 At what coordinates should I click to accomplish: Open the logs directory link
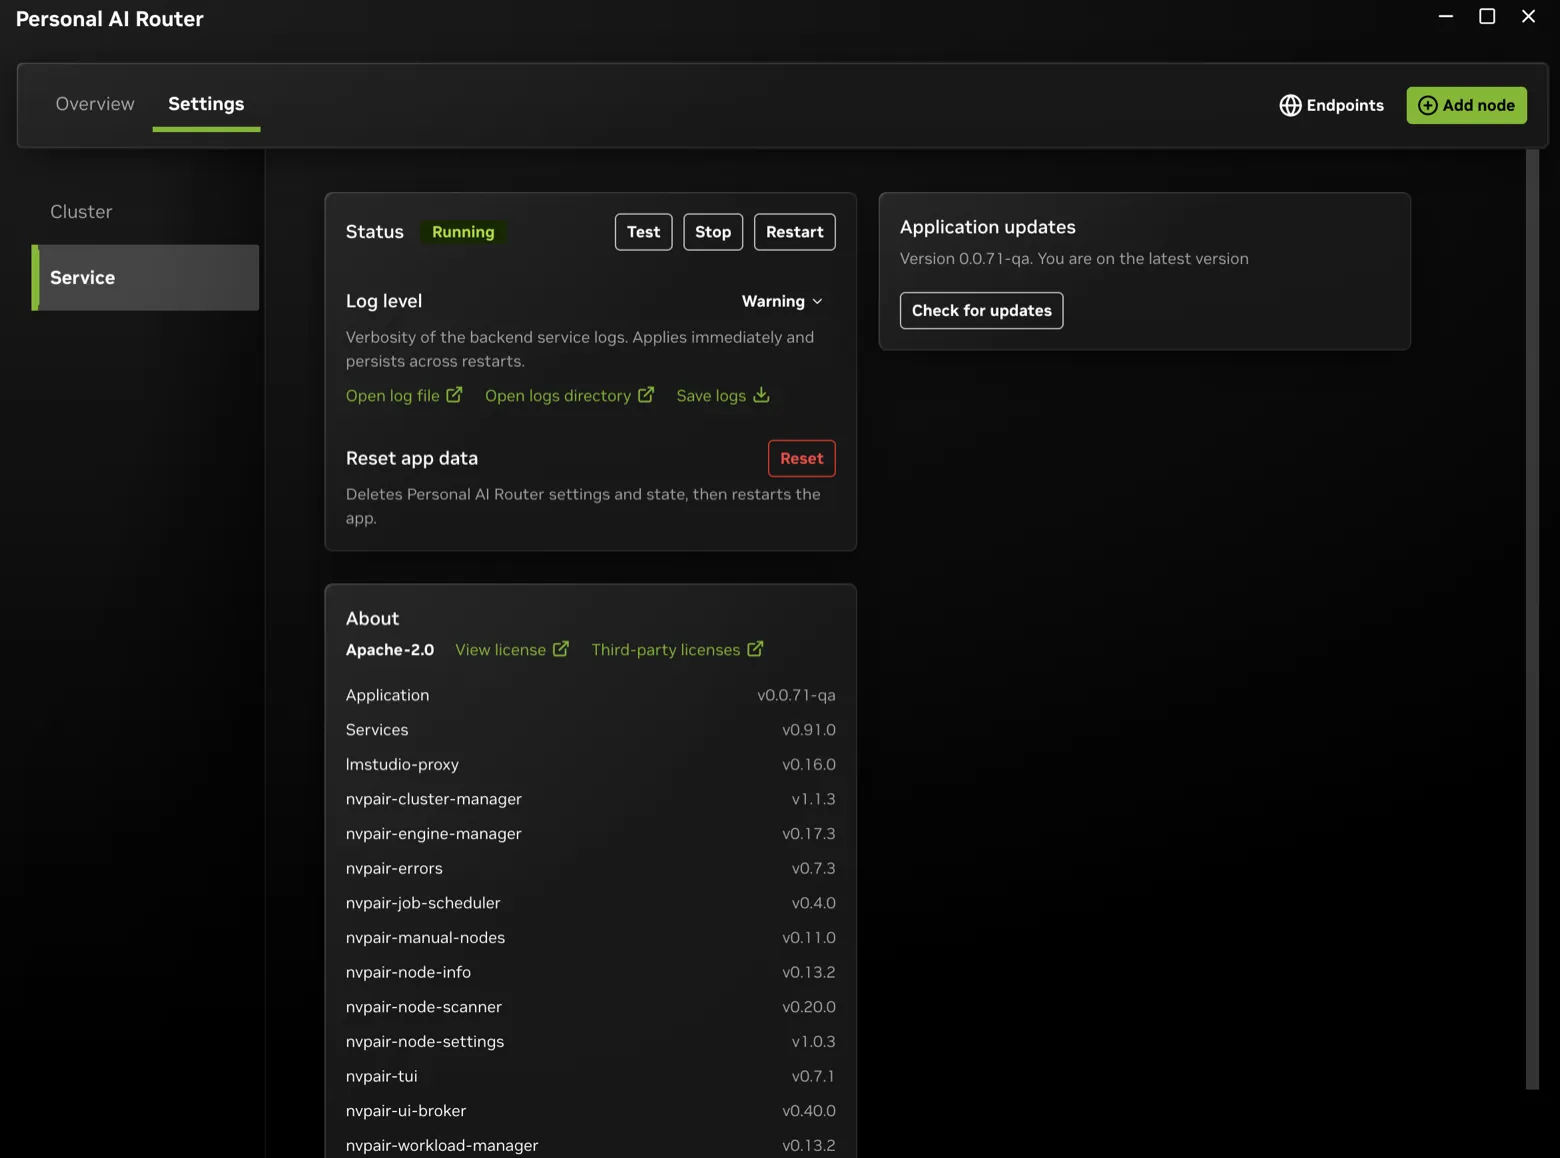(x=569, y=395)
